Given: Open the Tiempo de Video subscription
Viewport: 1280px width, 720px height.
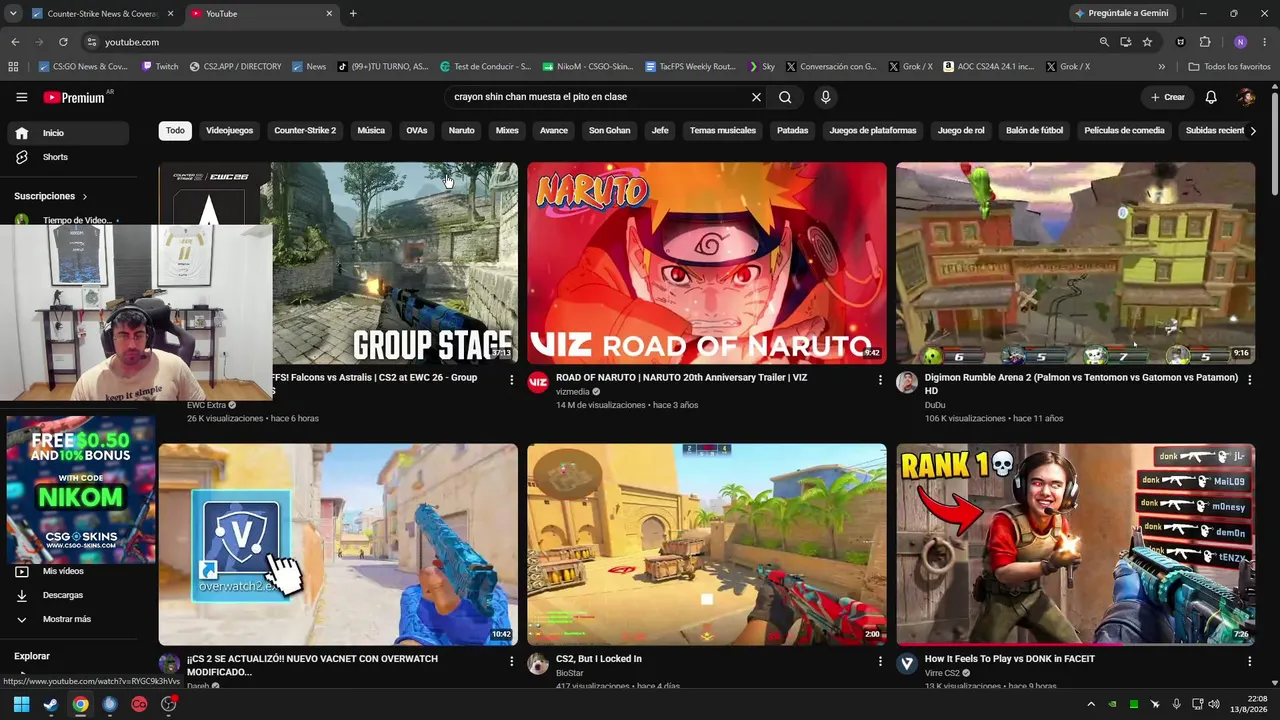Looking at the screenshot, I should pyautogui.click(x=66, y=220).
